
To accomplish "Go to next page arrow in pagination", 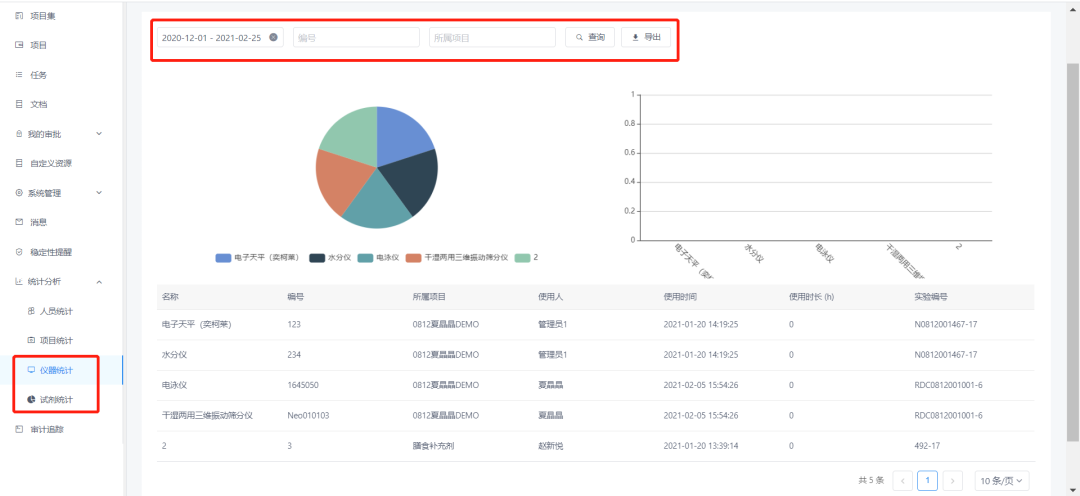I will (x=953, y=480).
